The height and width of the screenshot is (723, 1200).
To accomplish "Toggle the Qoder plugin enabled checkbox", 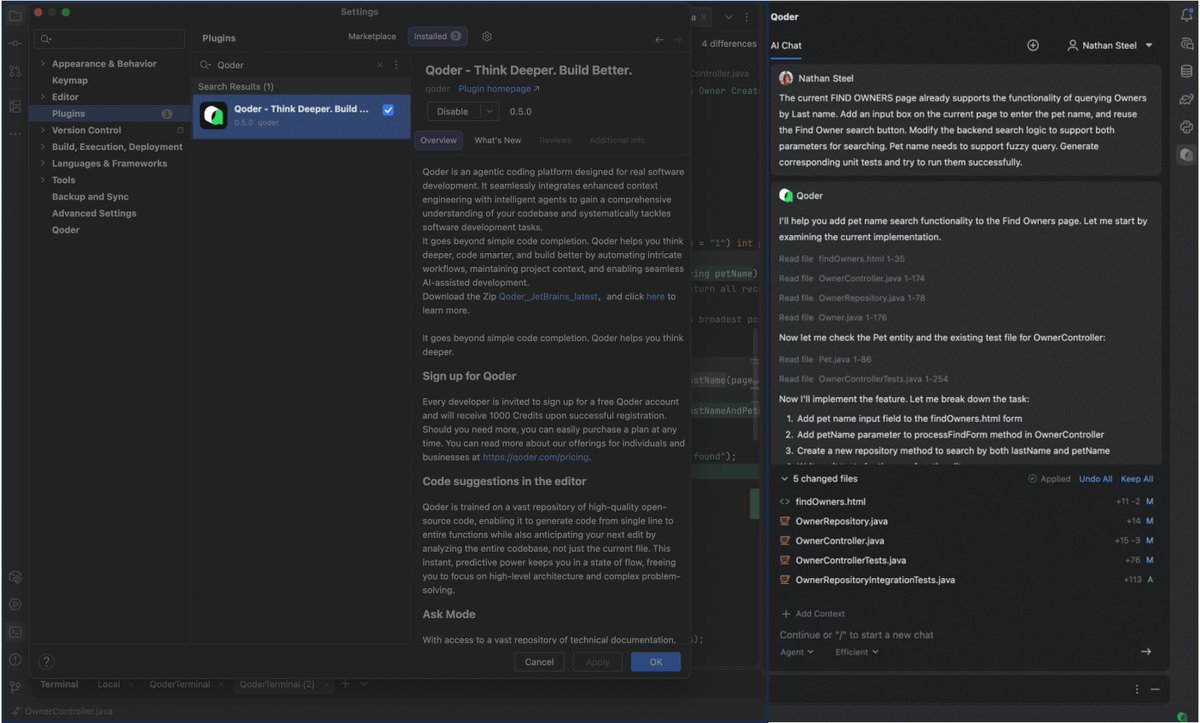I will [388, 110].
